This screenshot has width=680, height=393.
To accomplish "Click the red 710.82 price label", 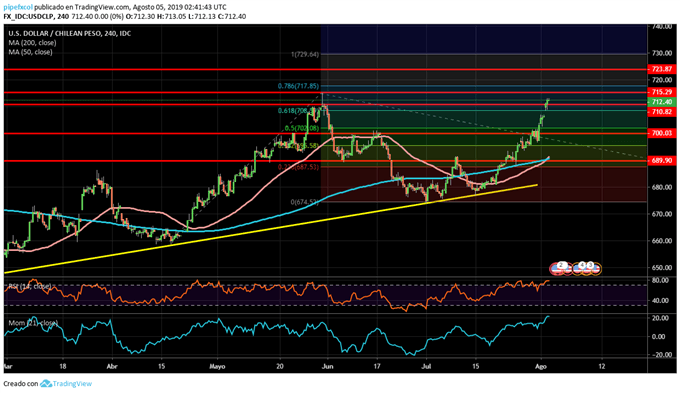I will 662,112.
